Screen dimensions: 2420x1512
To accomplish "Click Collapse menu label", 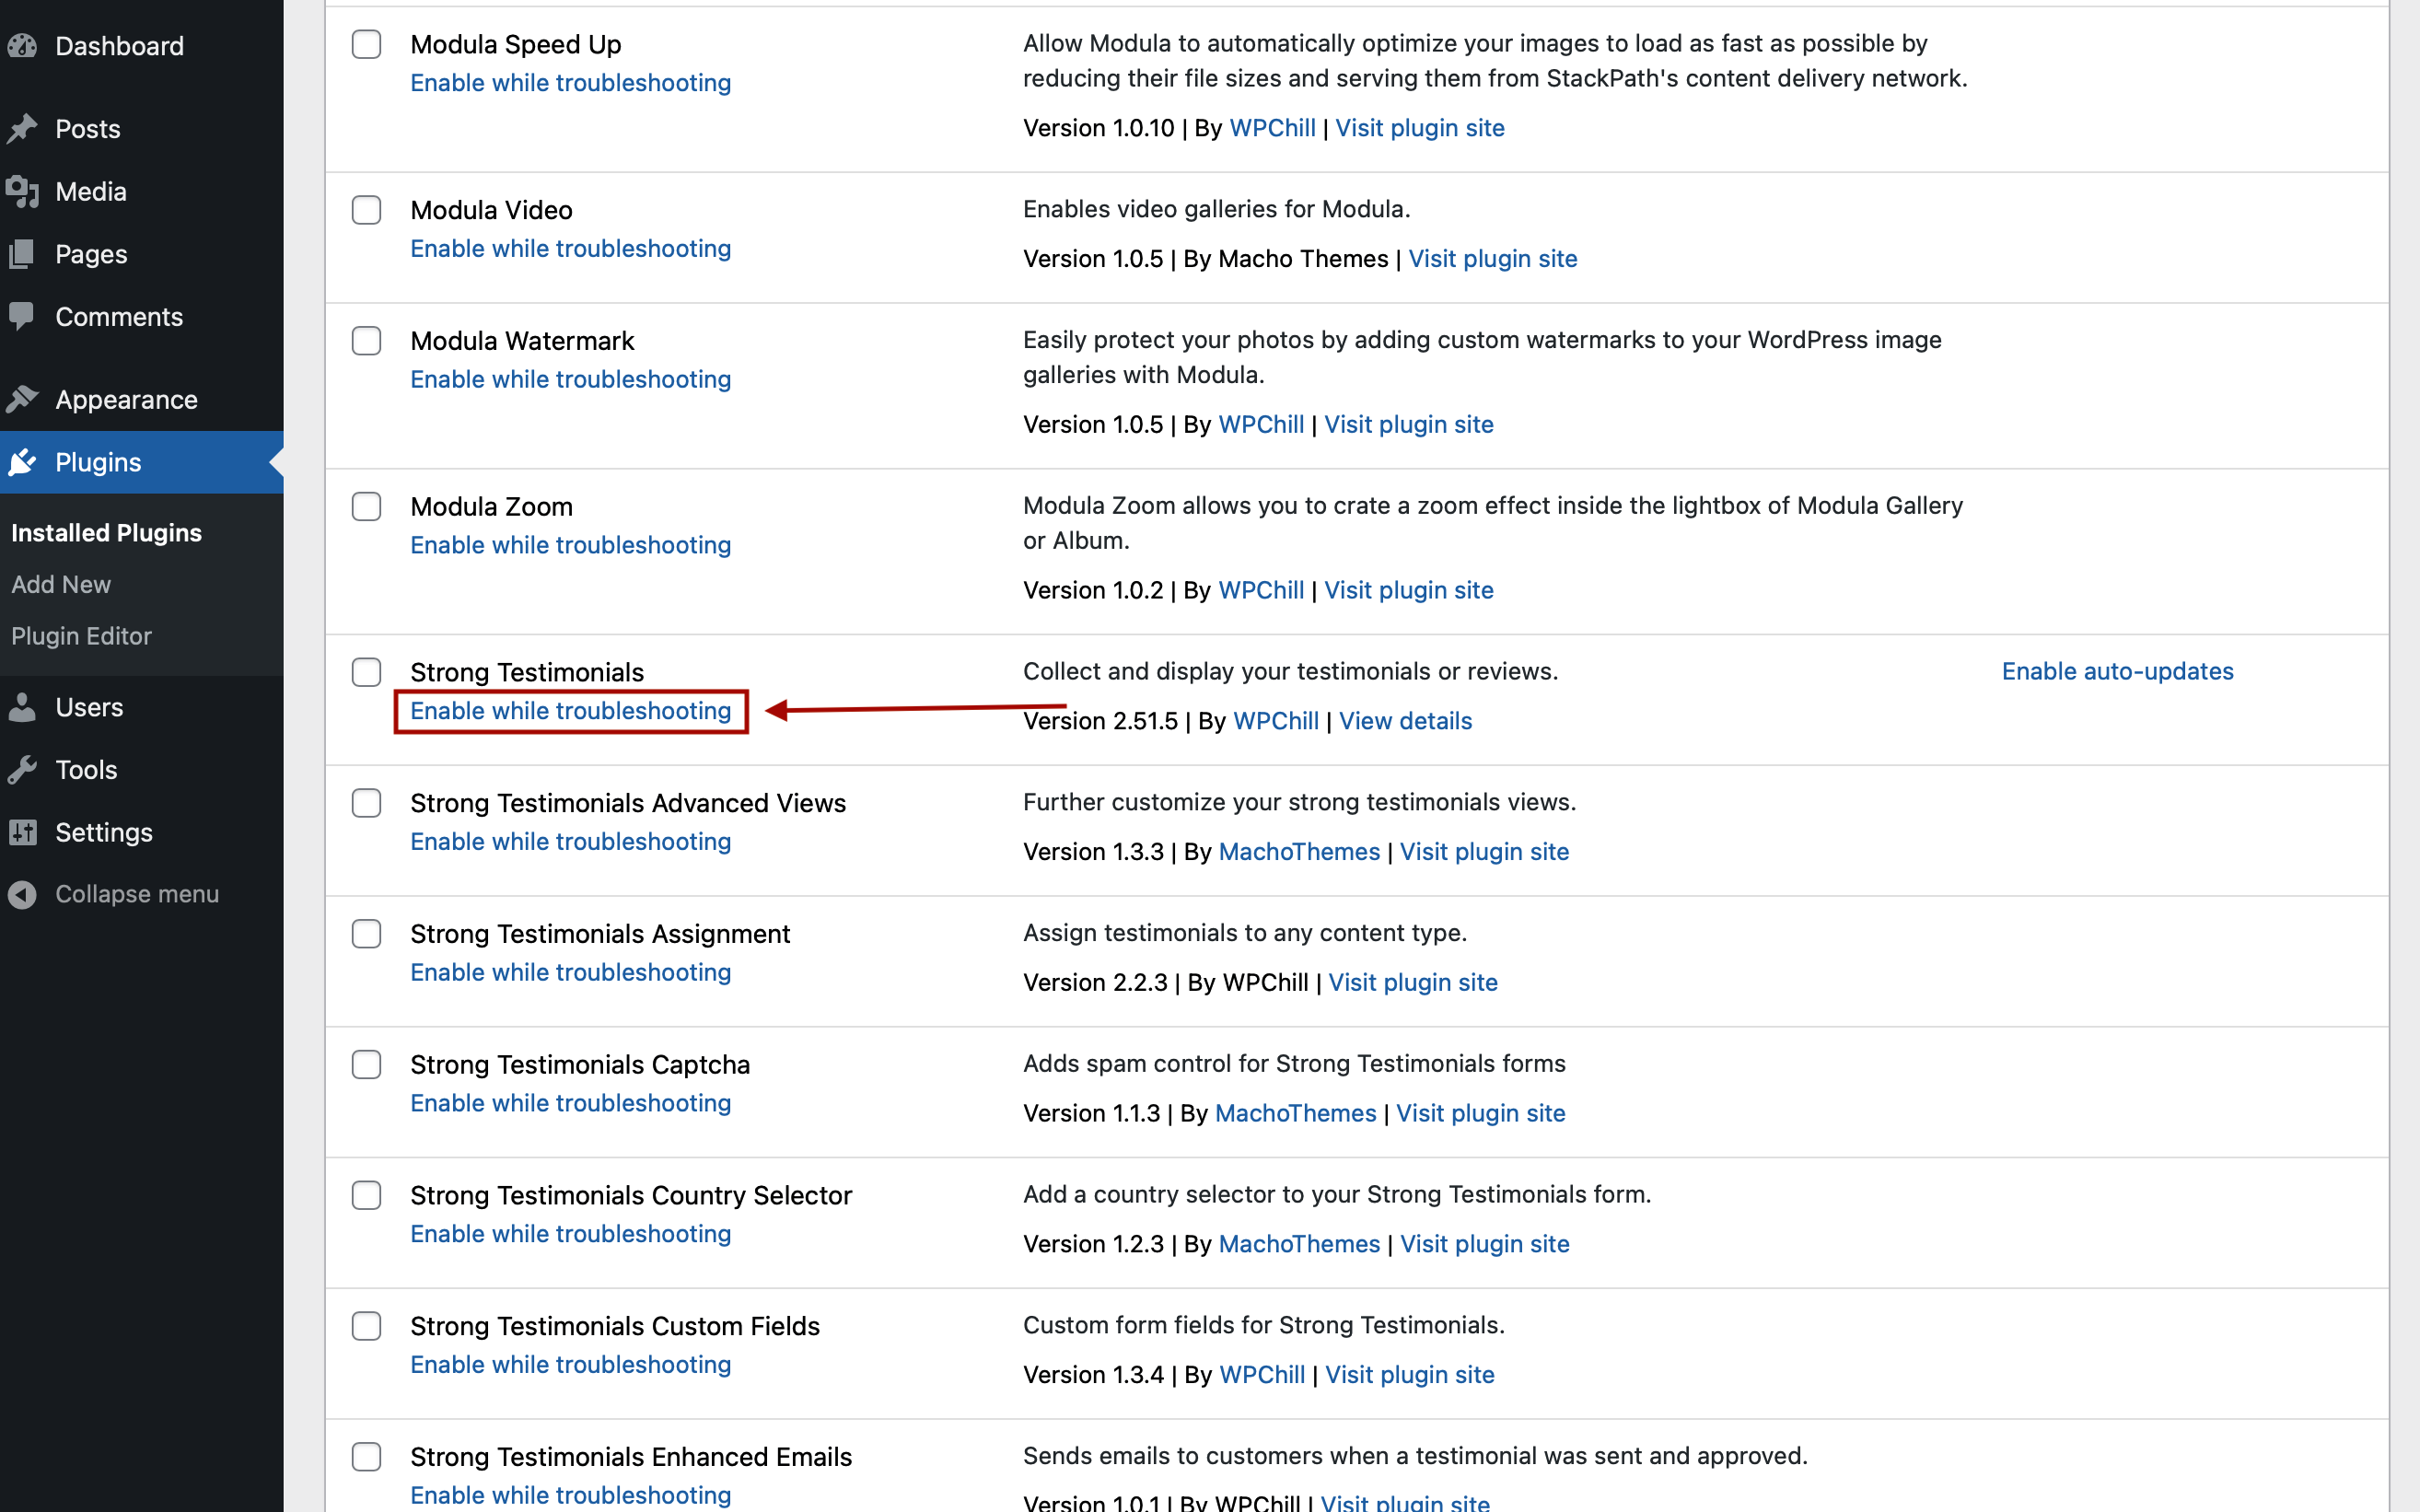I will pos(137,894).
